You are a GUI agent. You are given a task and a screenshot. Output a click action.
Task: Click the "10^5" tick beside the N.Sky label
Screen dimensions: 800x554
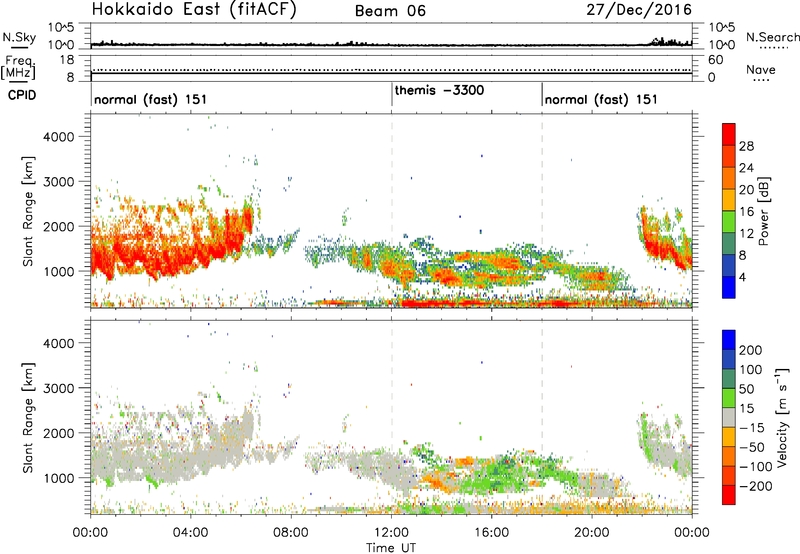(61, 28)
